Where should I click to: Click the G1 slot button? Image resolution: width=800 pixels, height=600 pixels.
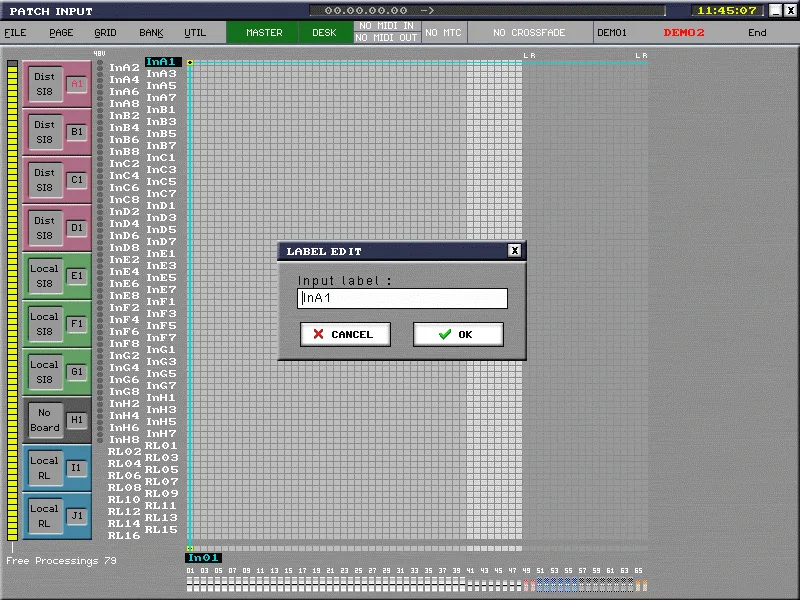pos(77,372)
